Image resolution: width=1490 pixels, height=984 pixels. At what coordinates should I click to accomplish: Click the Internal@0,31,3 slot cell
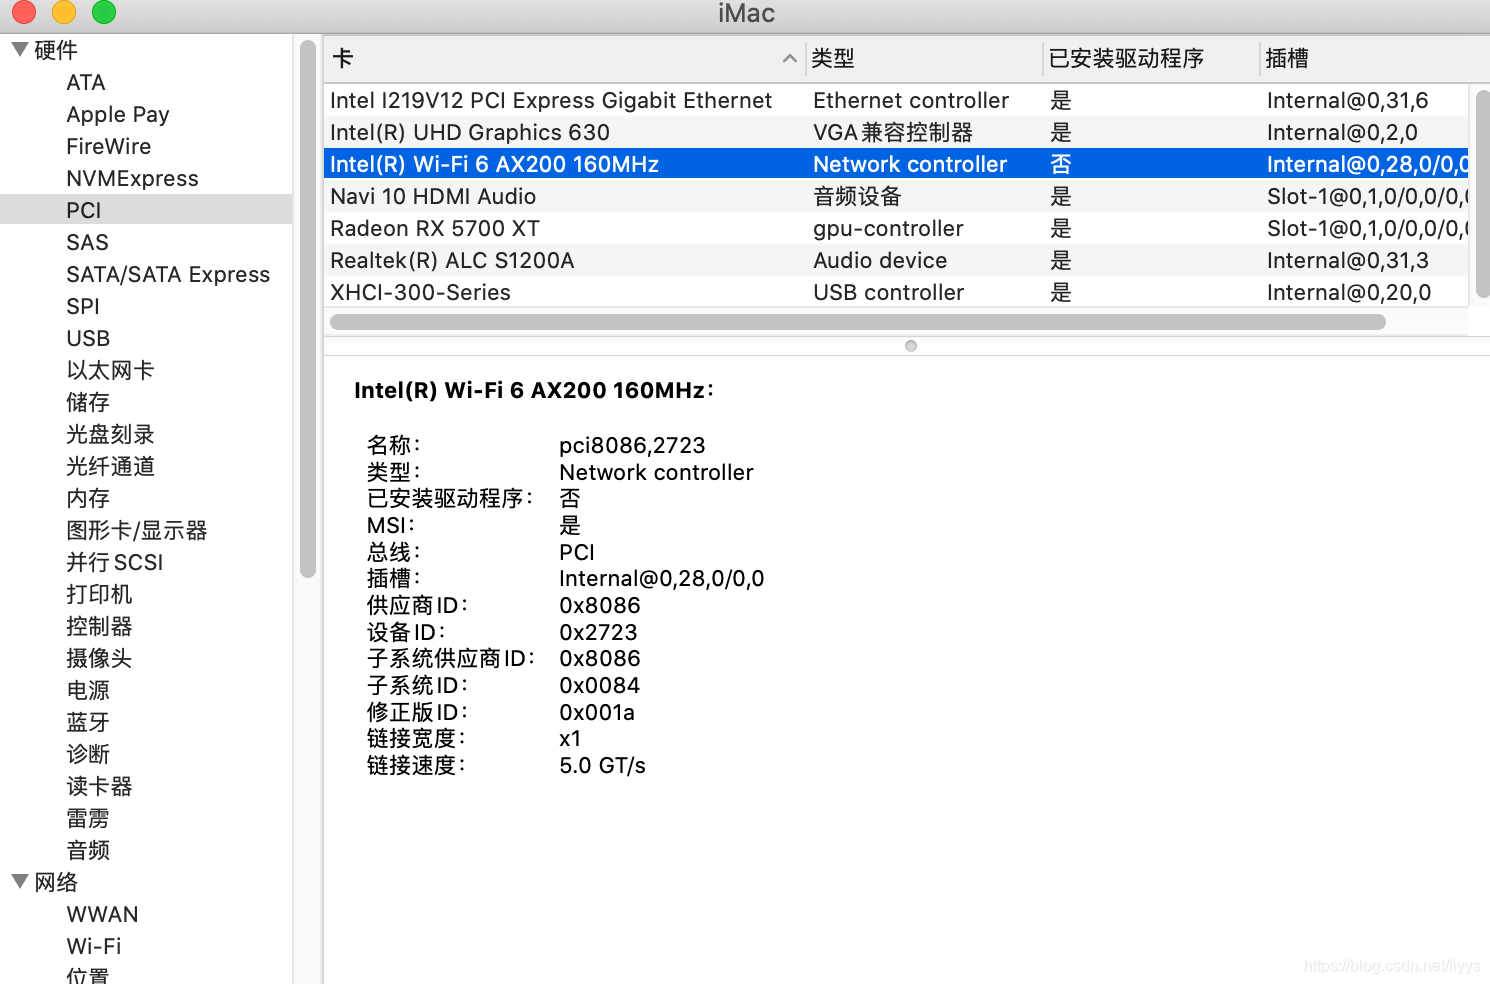[x=1347, y=260]
